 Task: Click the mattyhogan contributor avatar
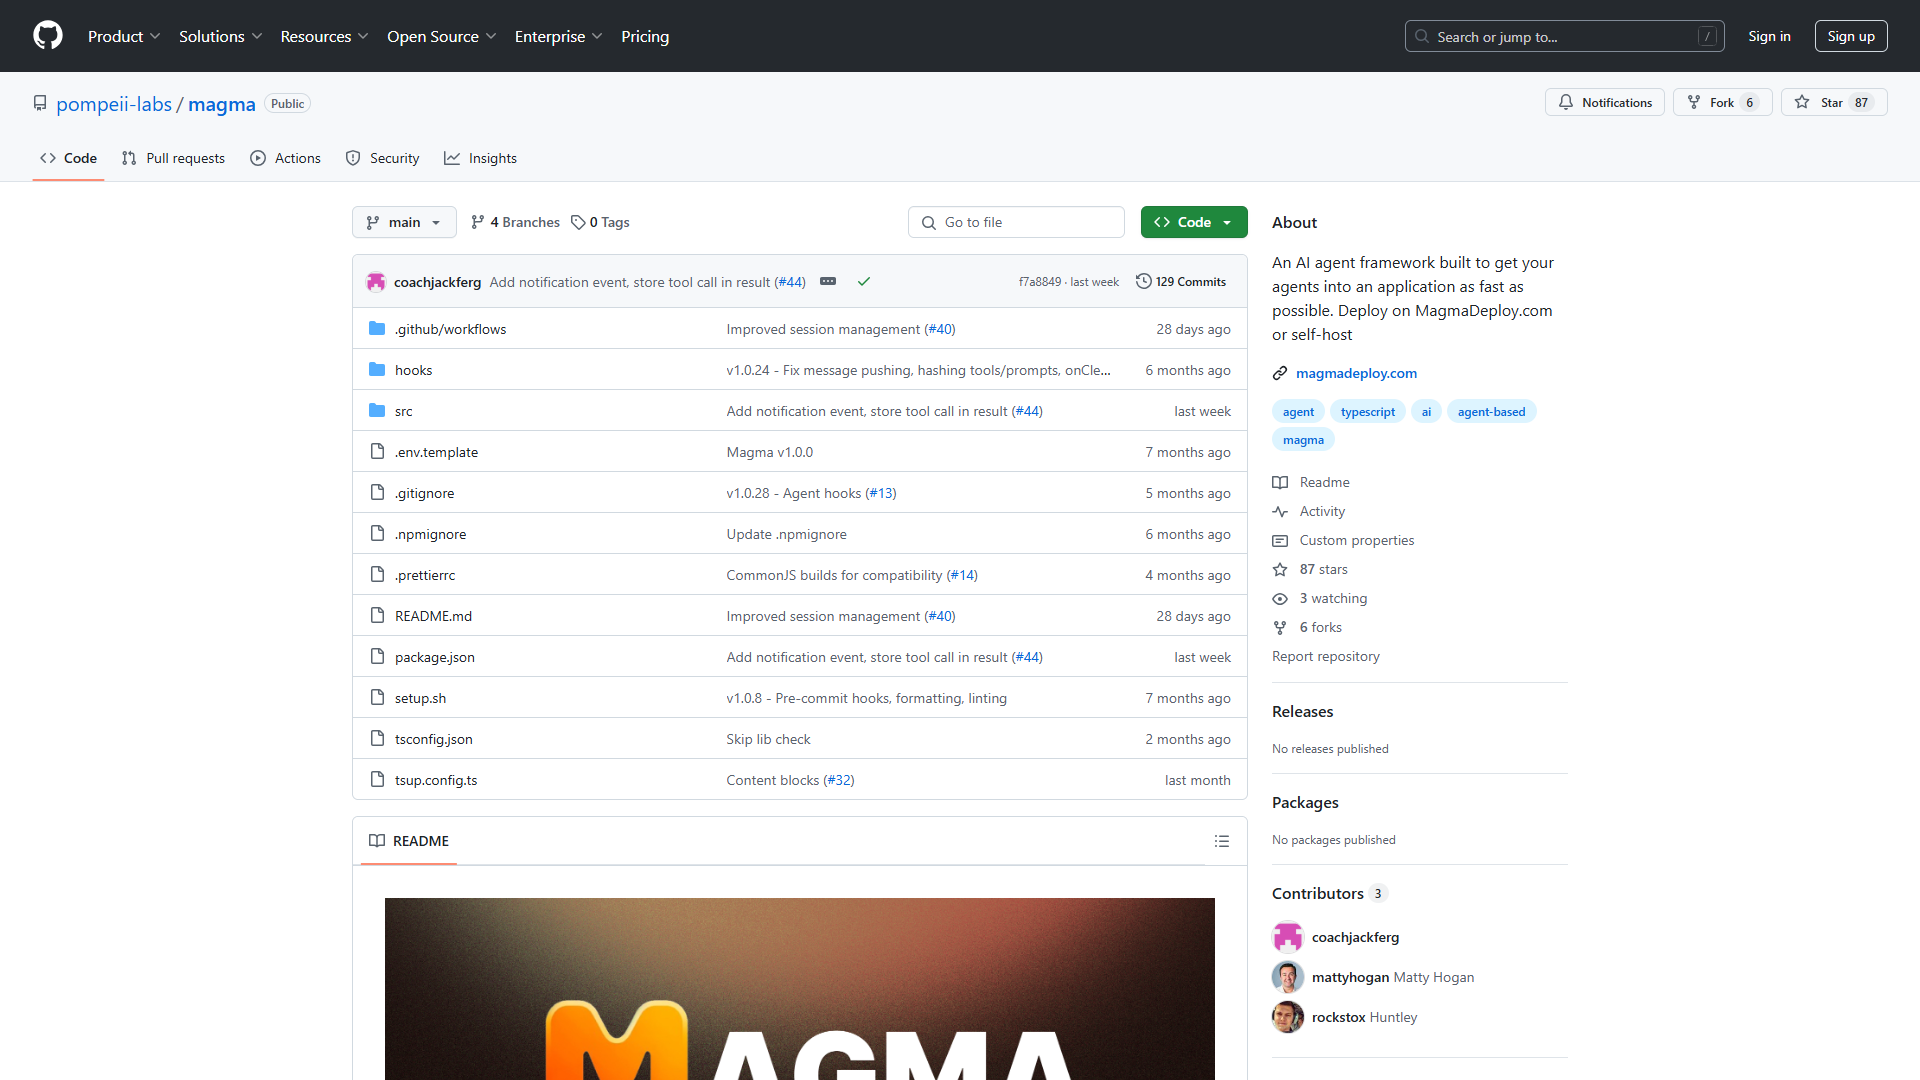click(1288, 977)
